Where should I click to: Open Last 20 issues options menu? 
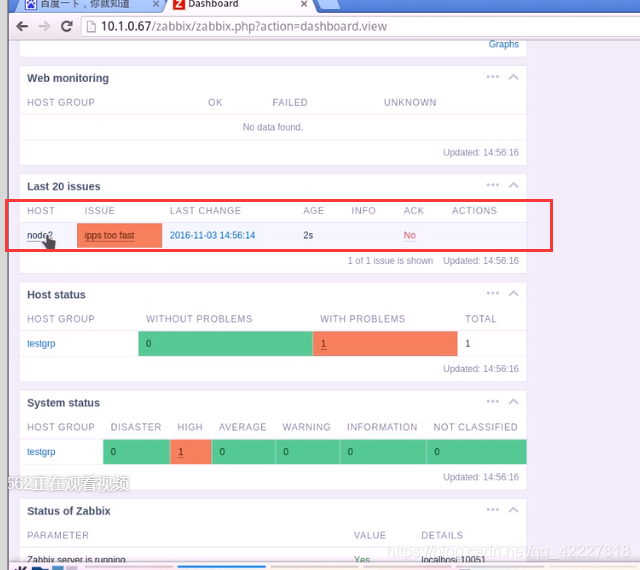[493, 185]
